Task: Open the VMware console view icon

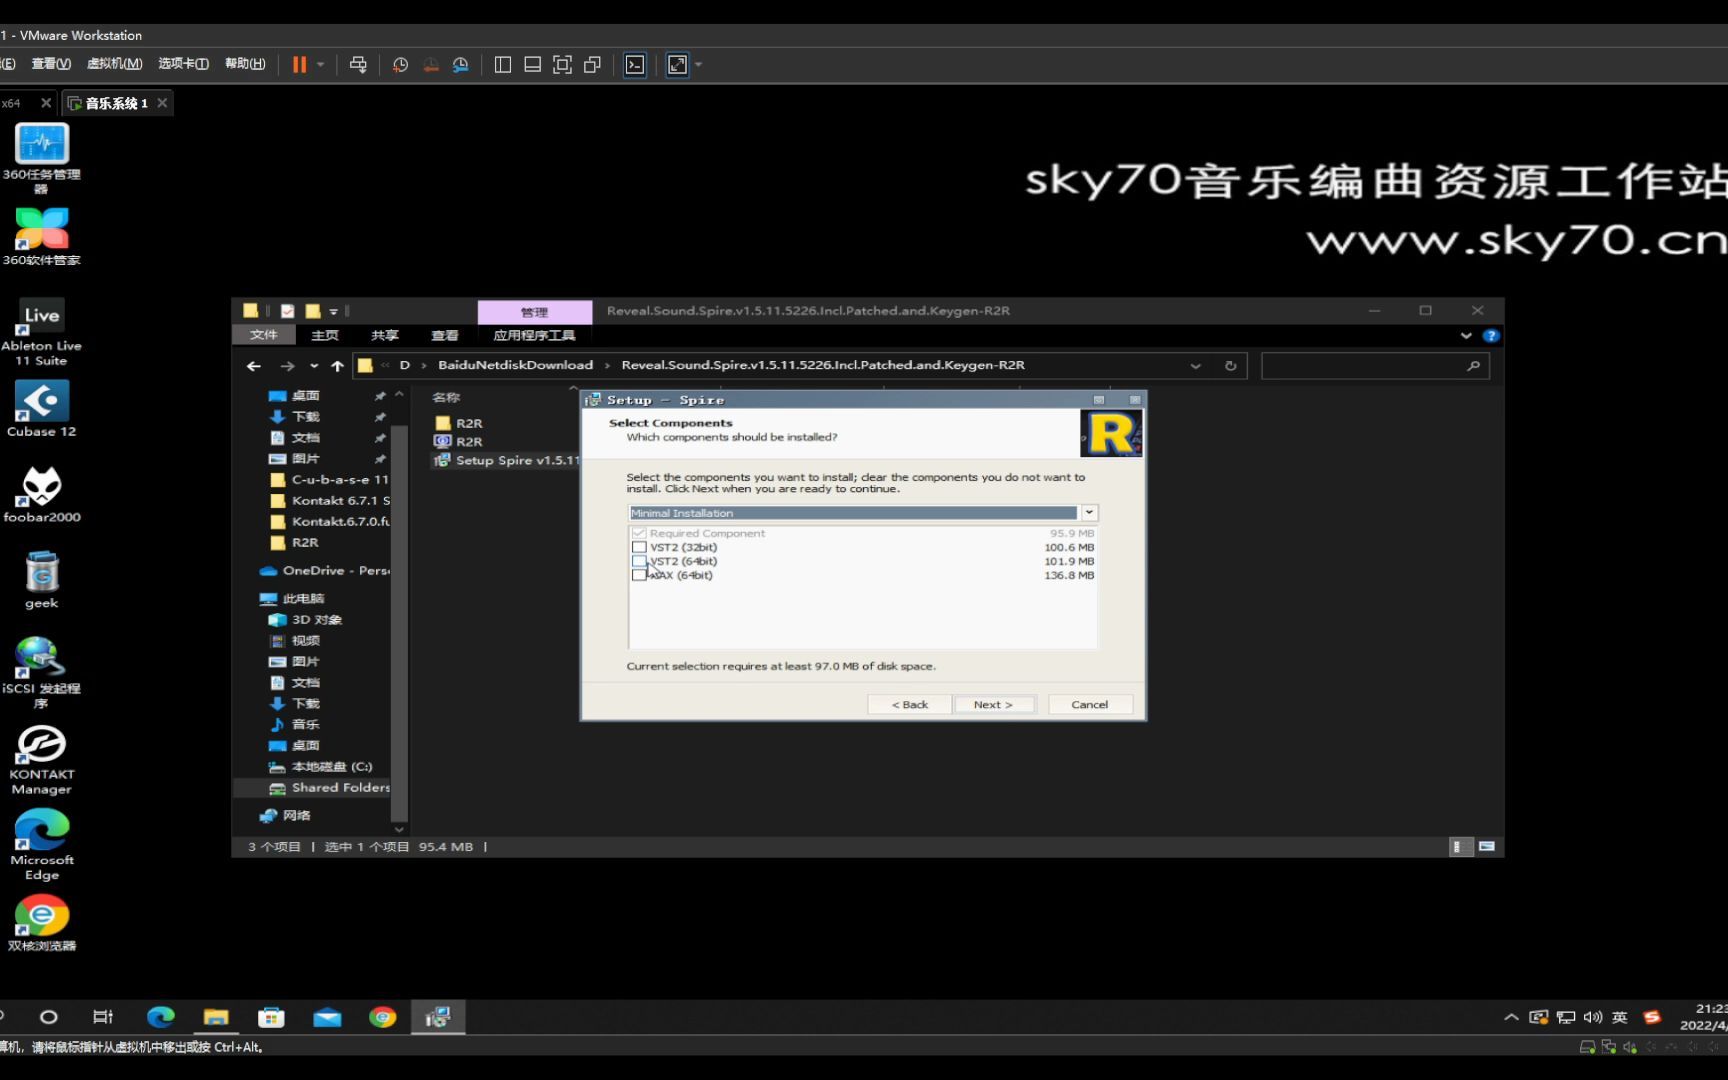Action: 635,64
